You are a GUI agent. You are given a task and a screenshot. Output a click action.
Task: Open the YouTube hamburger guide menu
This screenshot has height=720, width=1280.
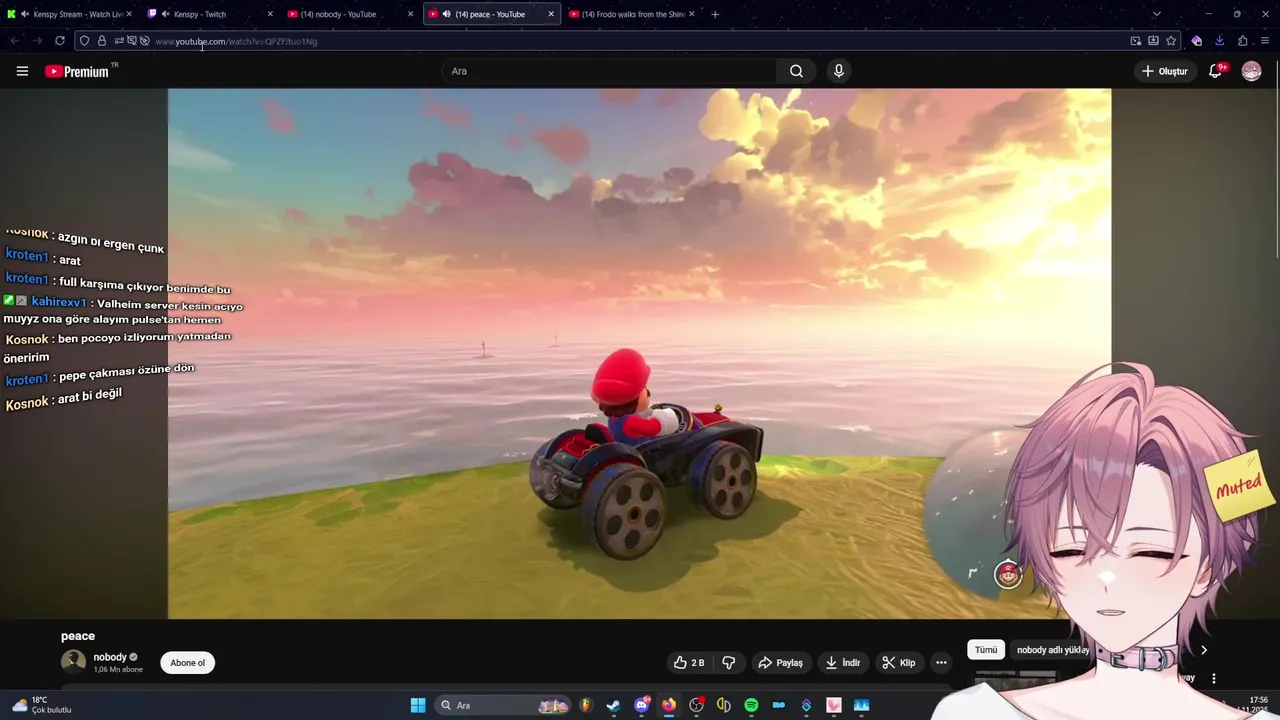[x=22, y=71]
